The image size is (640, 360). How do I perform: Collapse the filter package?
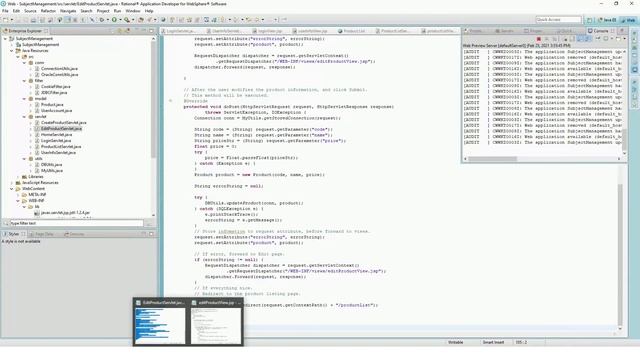click(x=24, y=81)
